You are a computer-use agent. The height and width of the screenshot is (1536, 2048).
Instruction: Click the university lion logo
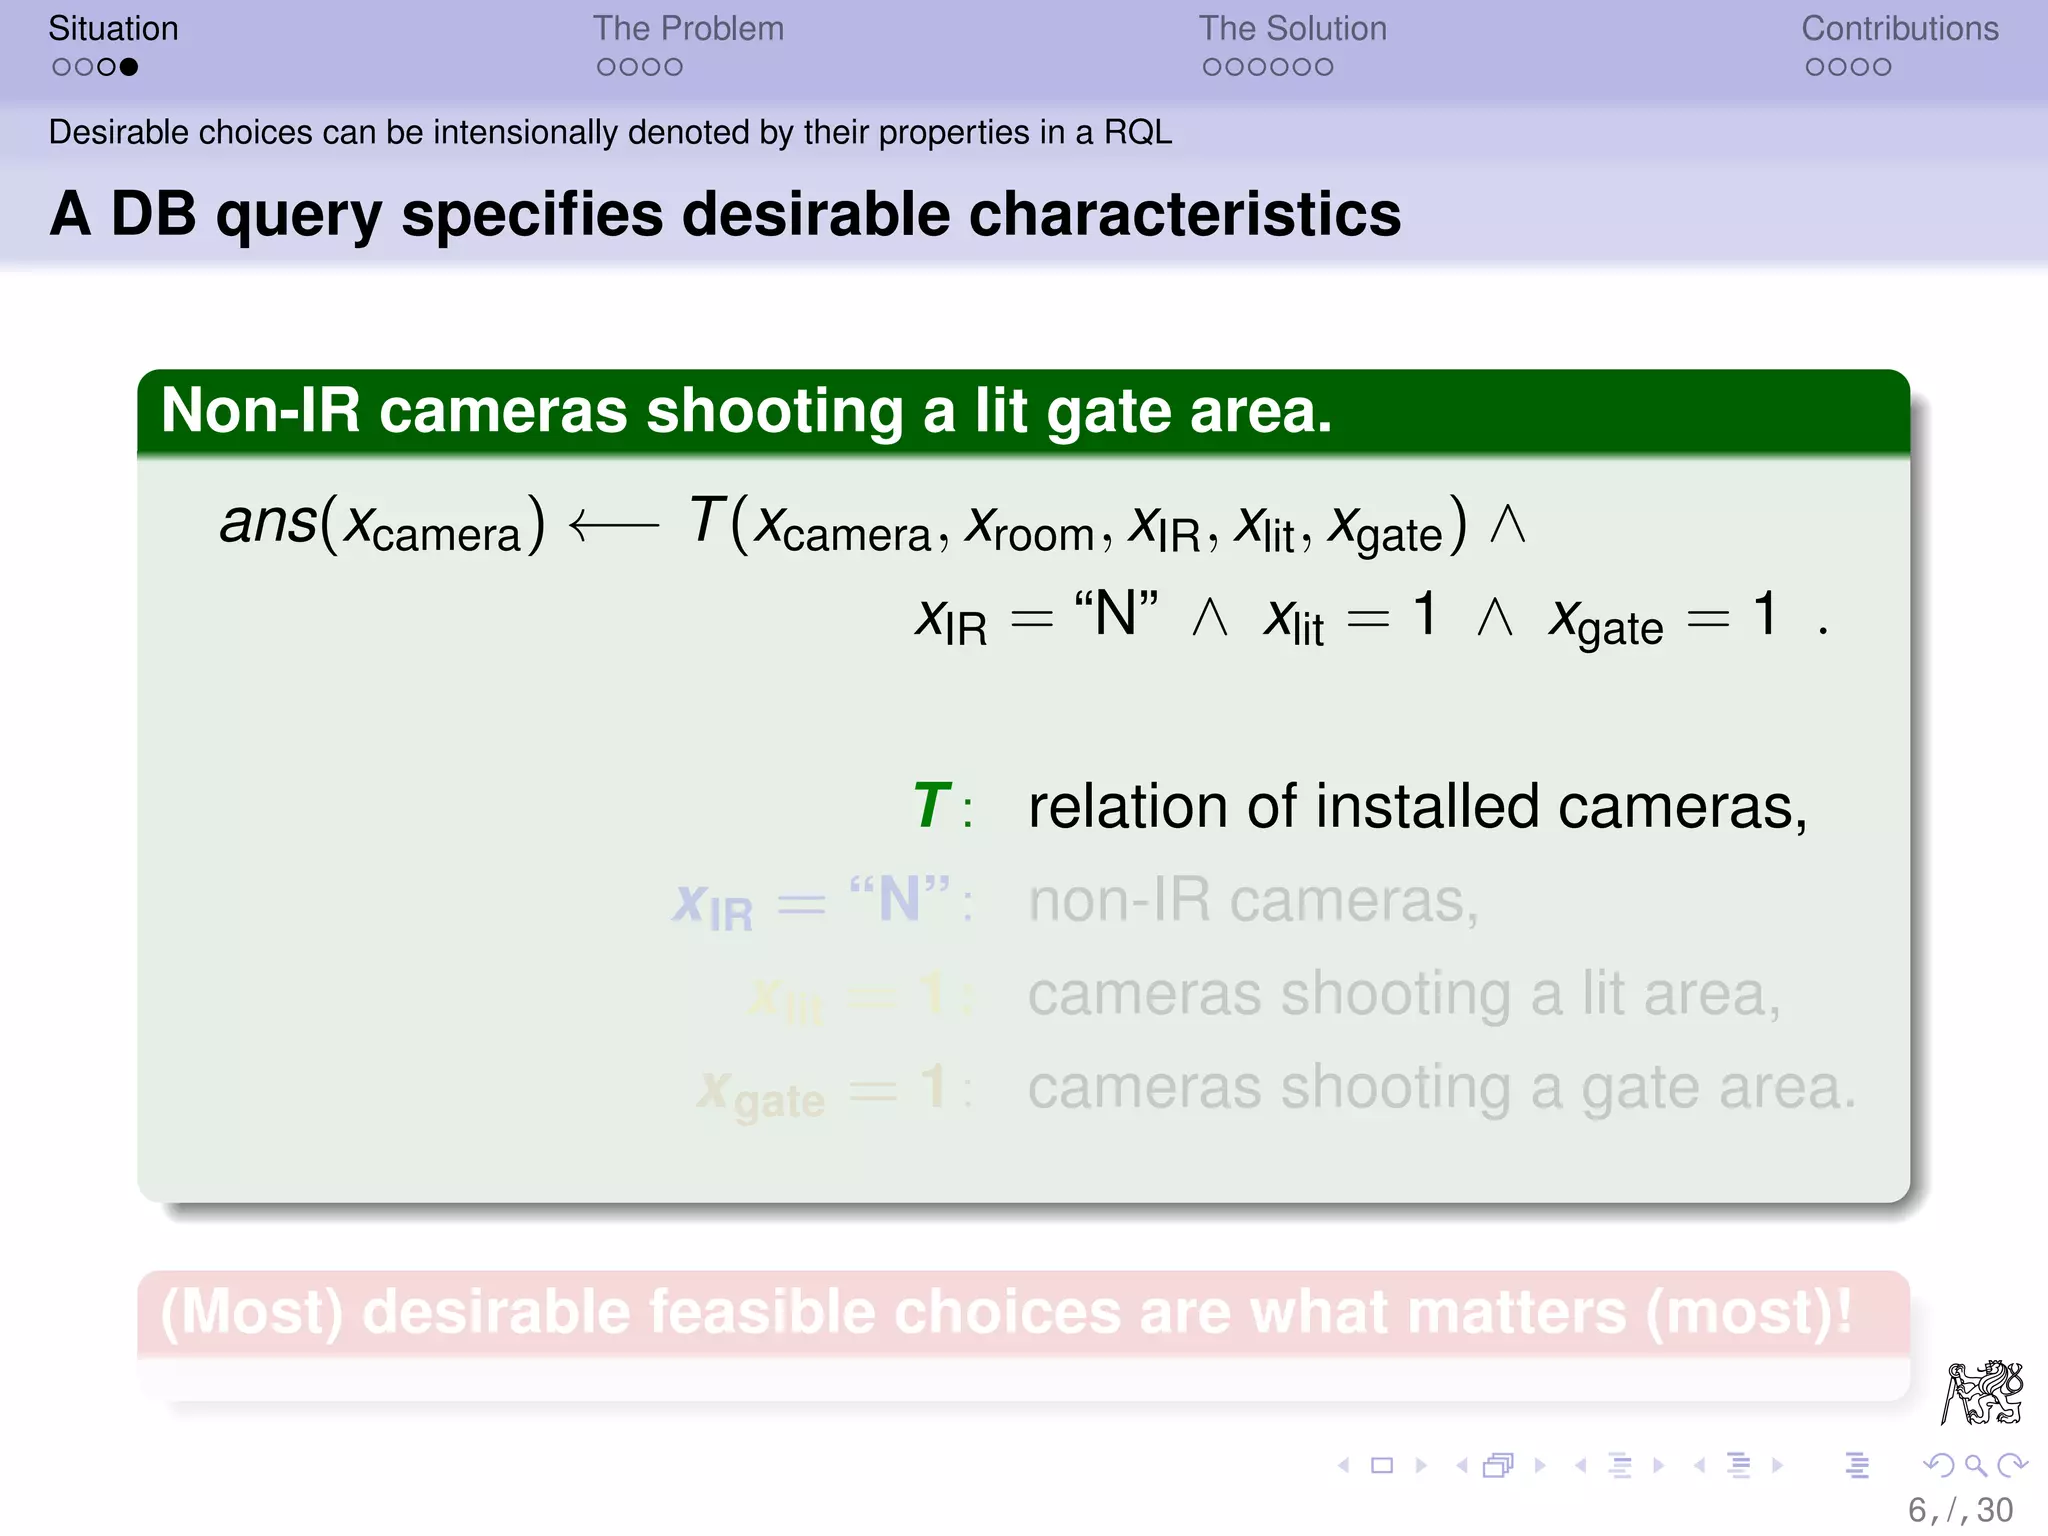tap(1982, 1392)
